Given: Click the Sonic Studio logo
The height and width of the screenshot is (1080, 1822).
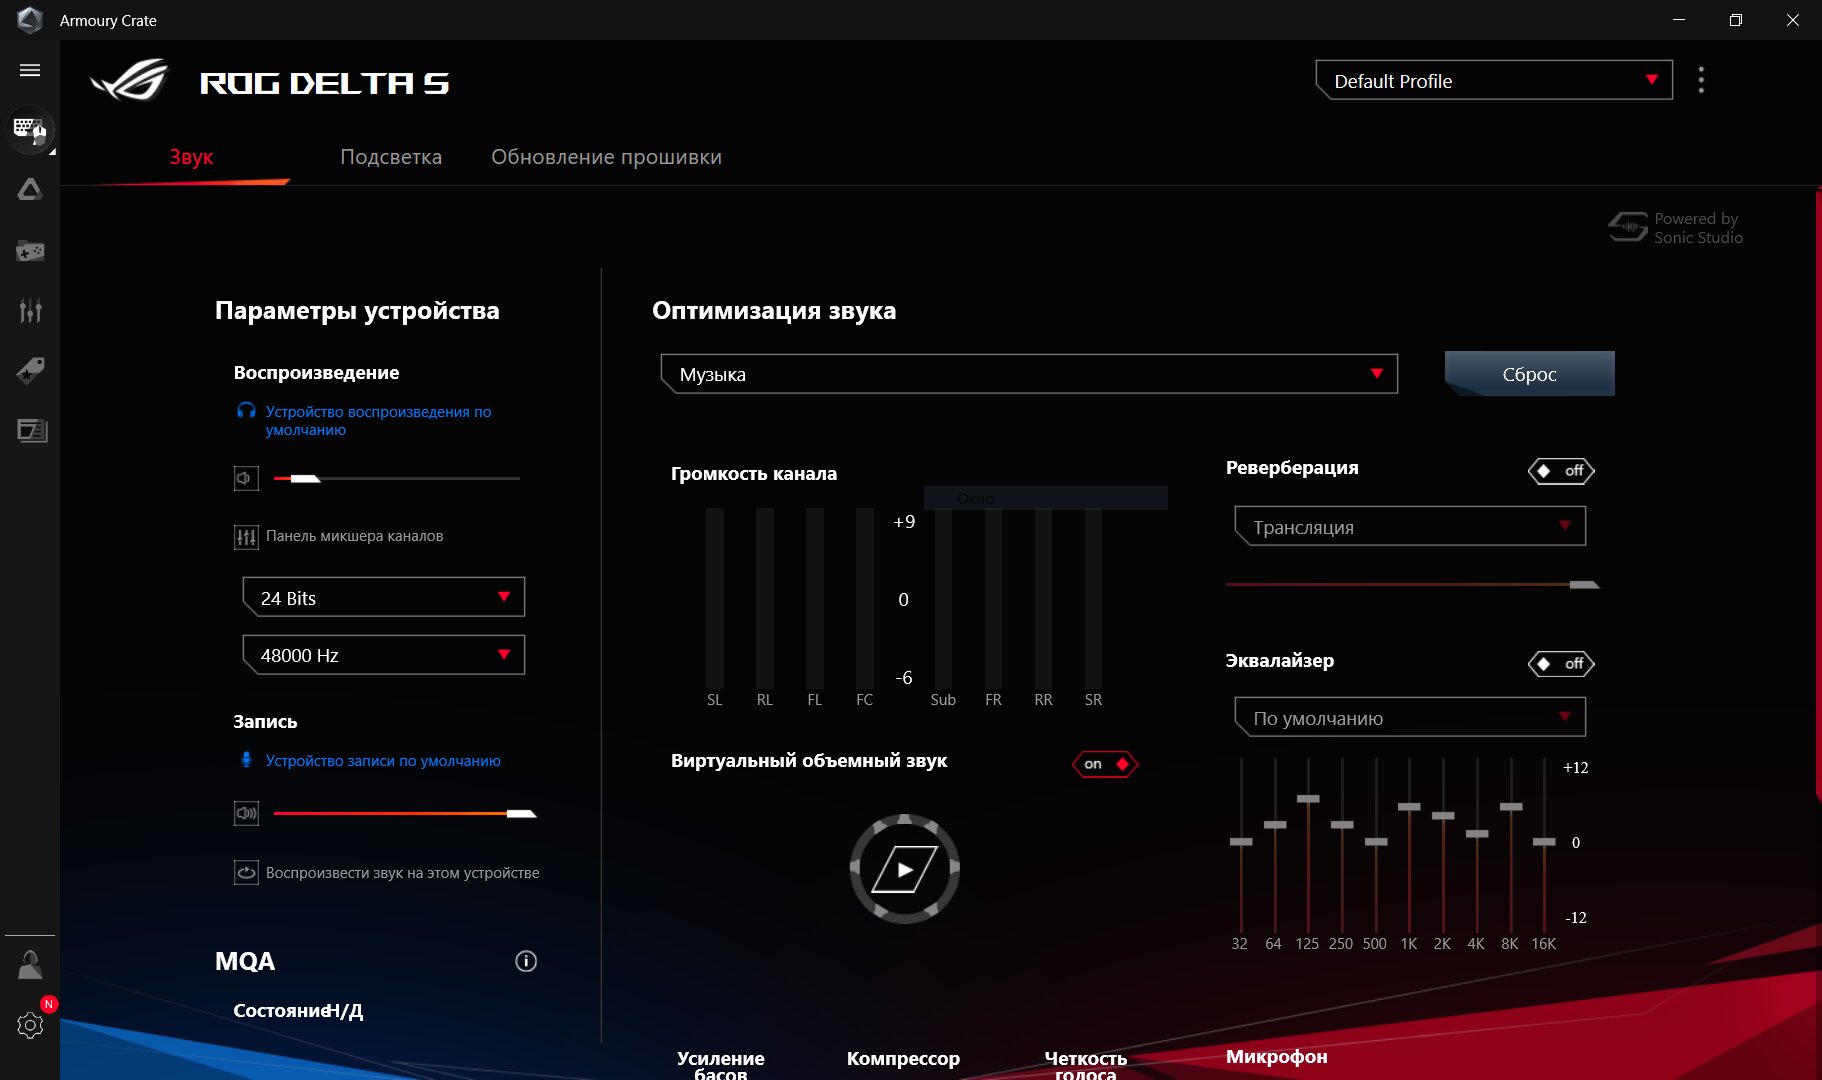Looking at the screenshot, I should click(x=1628, y=227).
